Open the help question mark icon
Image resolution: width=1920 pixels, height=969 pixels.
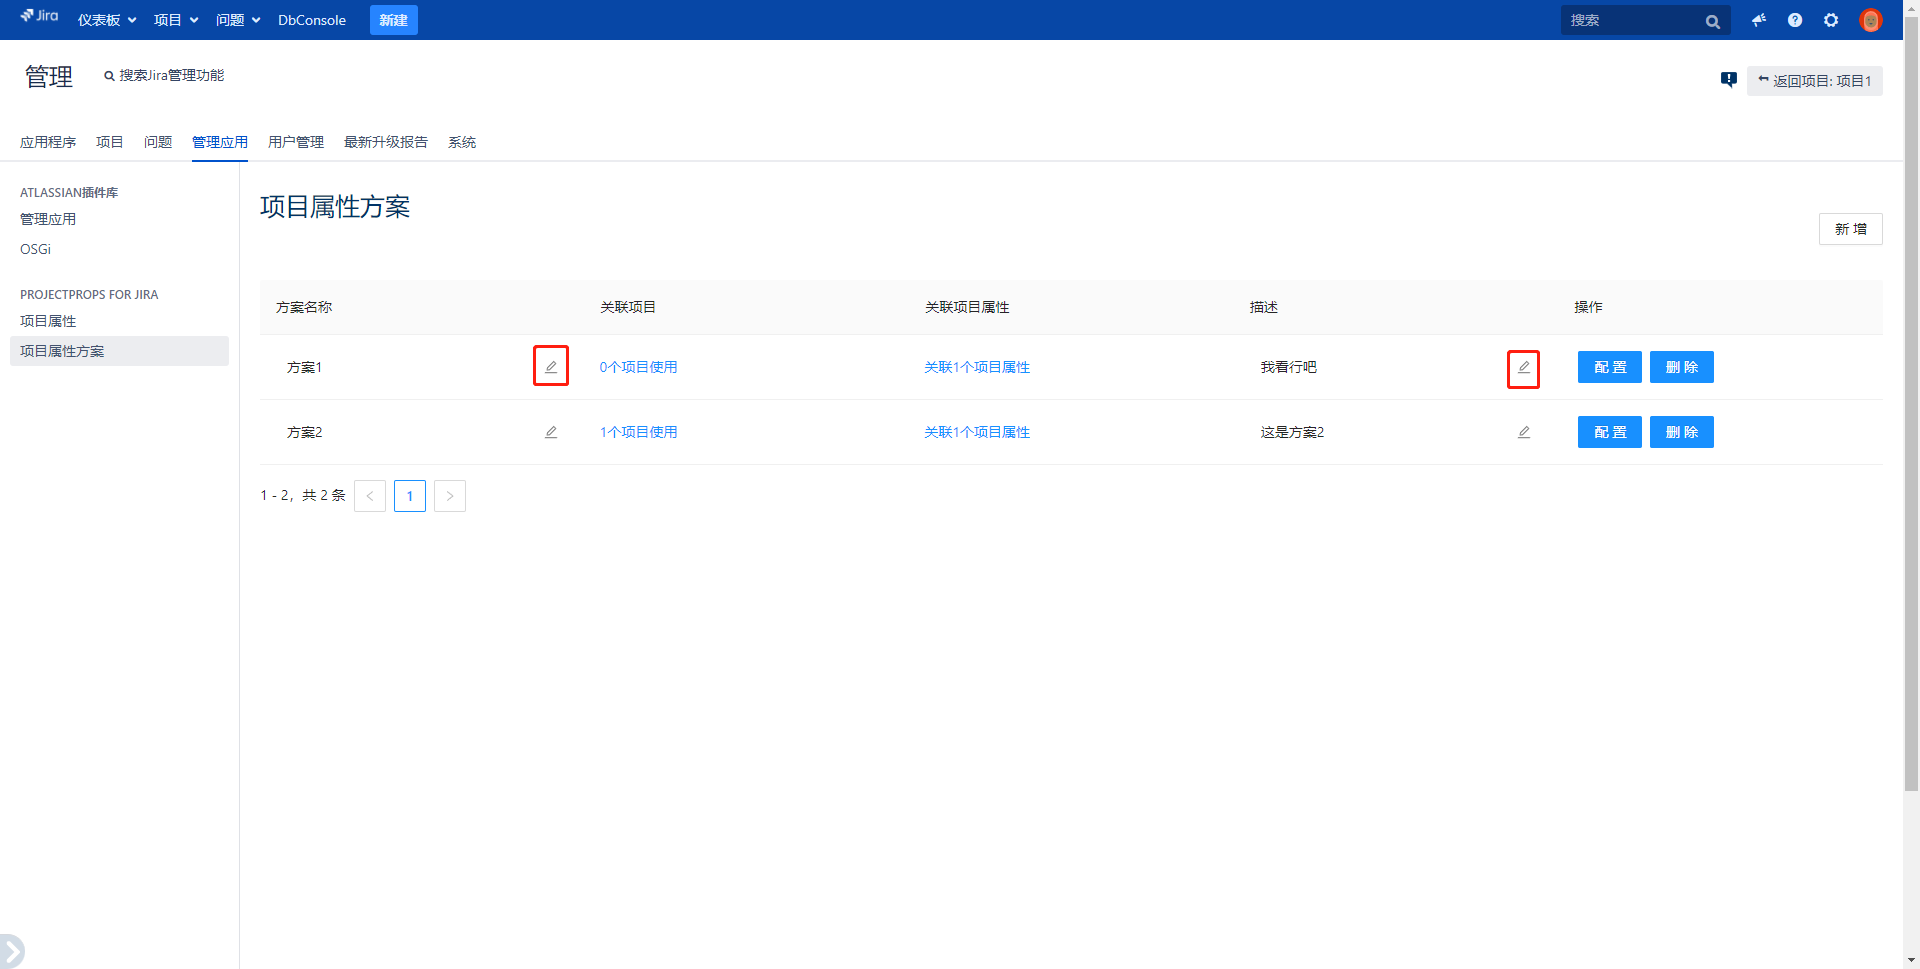1795,20
